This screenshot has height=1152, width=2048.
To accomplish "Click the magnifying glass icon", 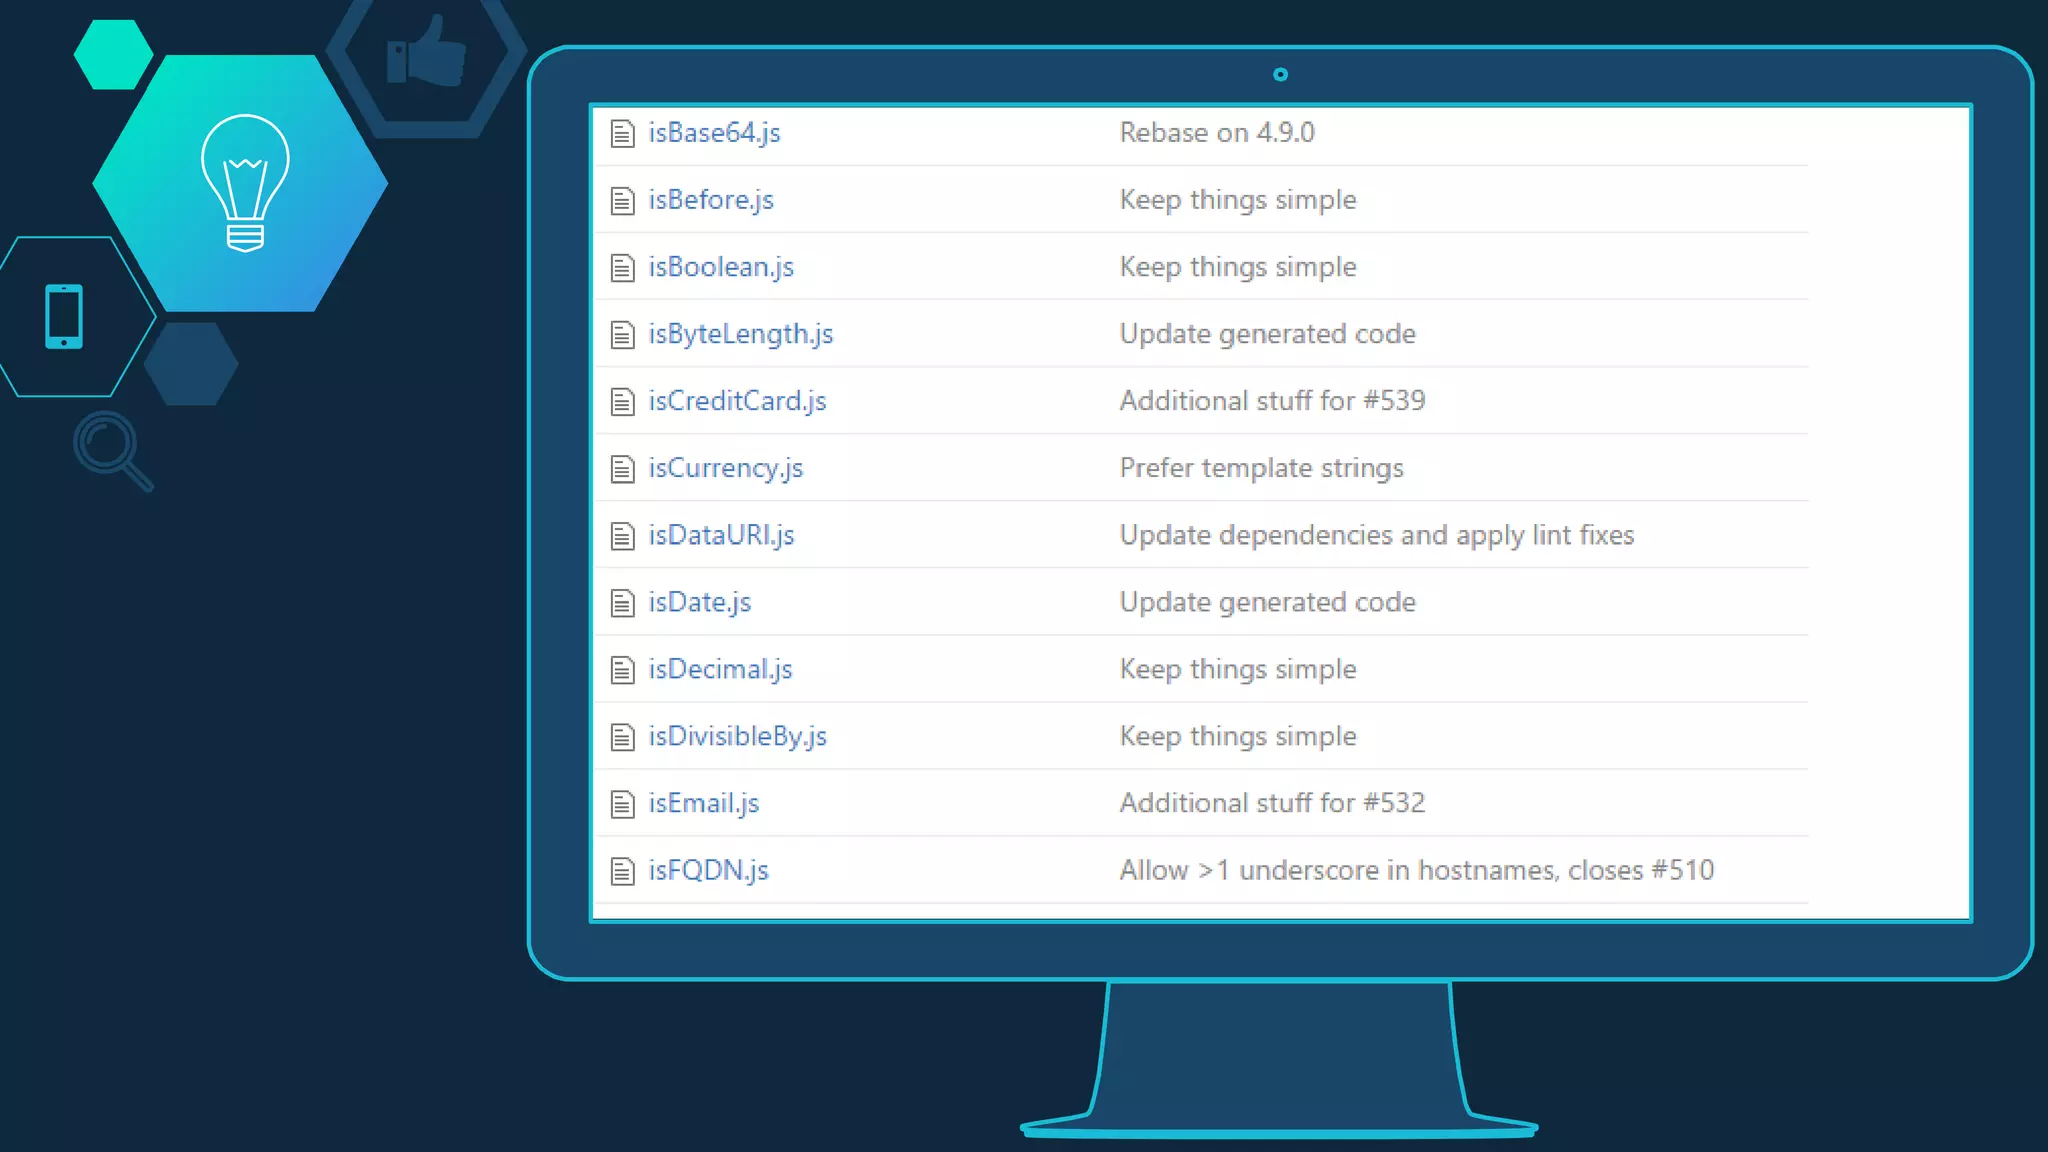I will pyautogui.click(x=112, y=450).
